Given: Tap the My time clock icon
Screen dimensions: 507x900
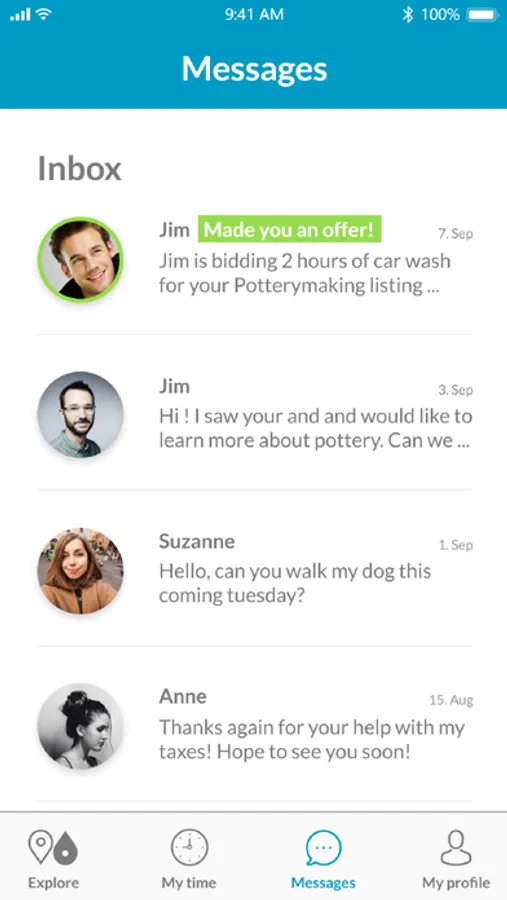Looking at the screenshot, I should [189, 847].
